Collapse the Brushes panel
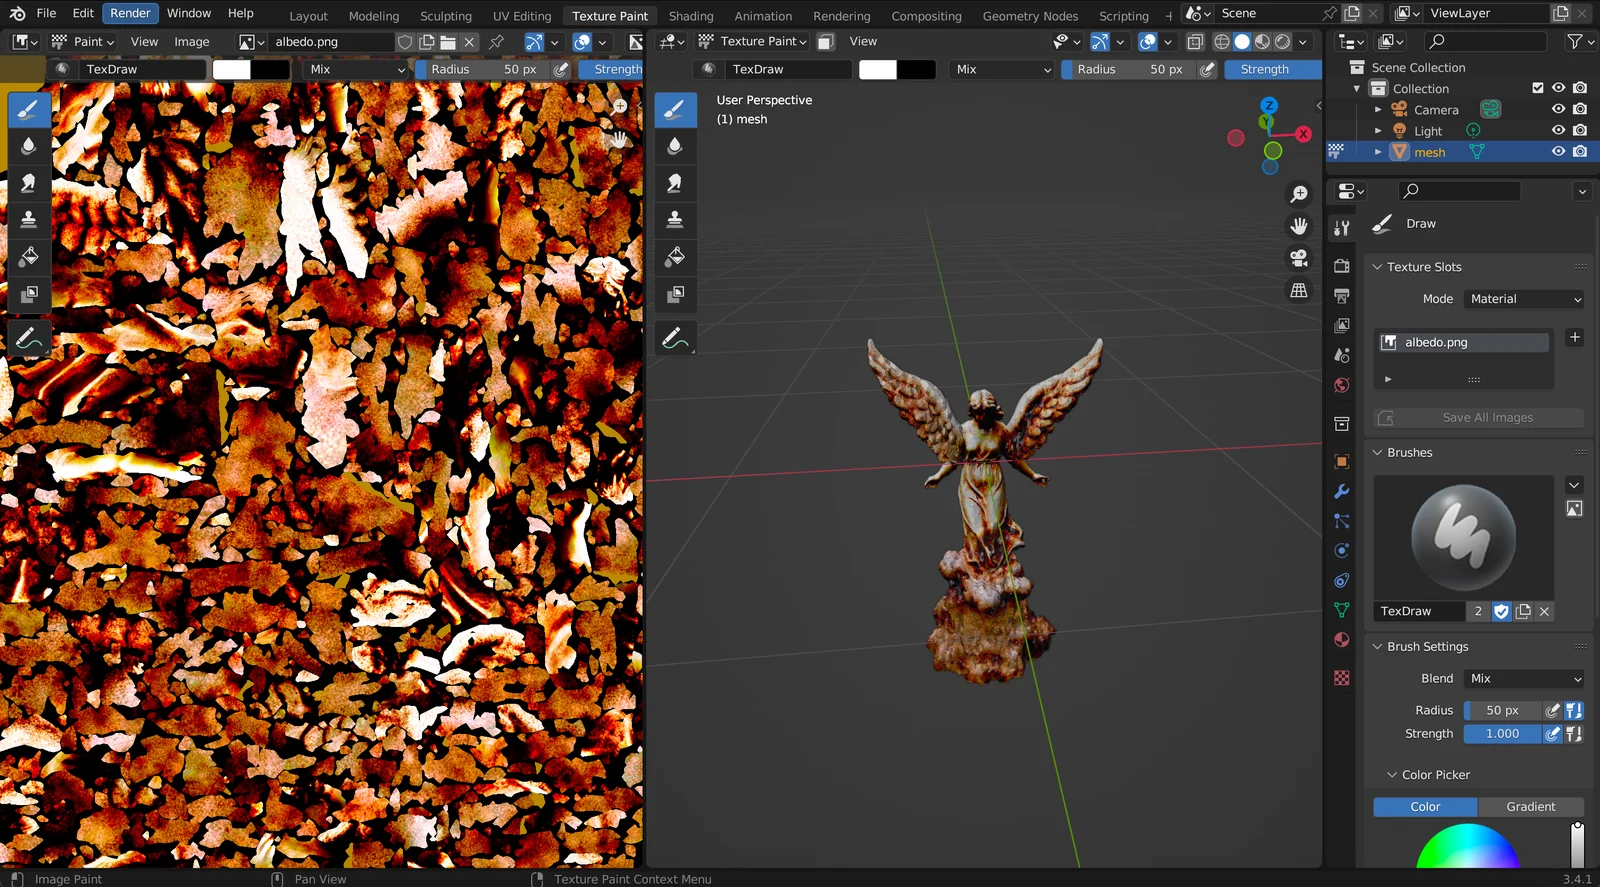The height and width of the screenshot is (887, 1600). point(1377,453)
